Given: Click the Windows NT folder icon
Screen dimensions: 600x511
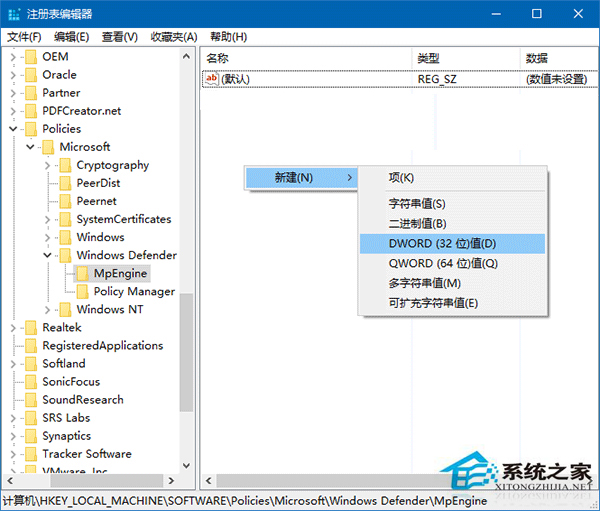Looking at the screenshot, I should [65, 309].
